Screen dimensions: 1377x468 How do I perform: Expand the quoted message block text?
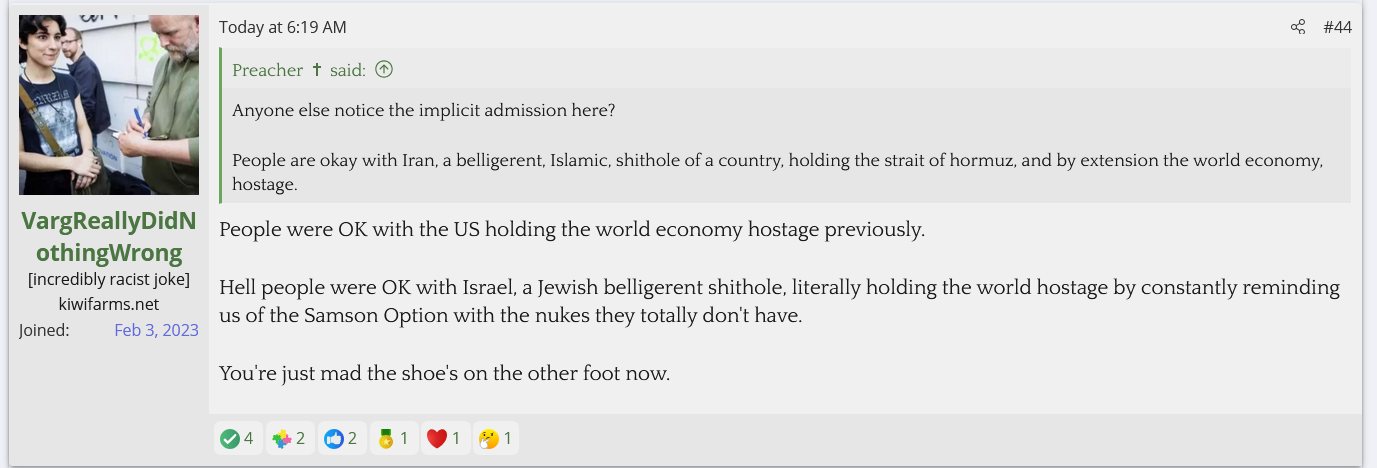(x=778, y=148)
